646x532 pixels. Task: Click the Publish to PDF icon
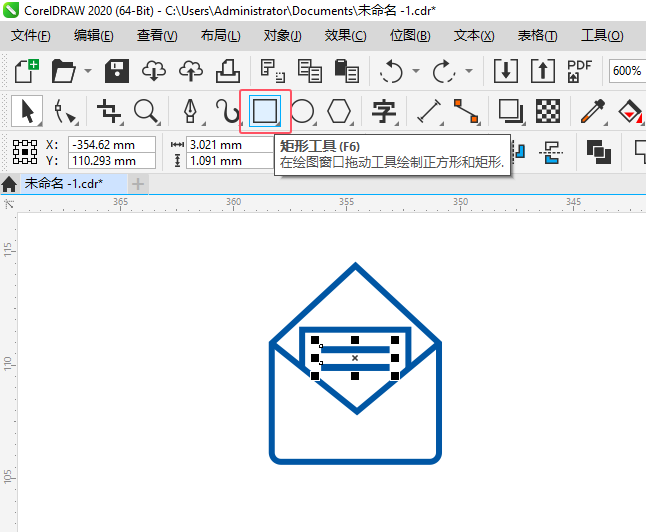(x=579, y=71)
